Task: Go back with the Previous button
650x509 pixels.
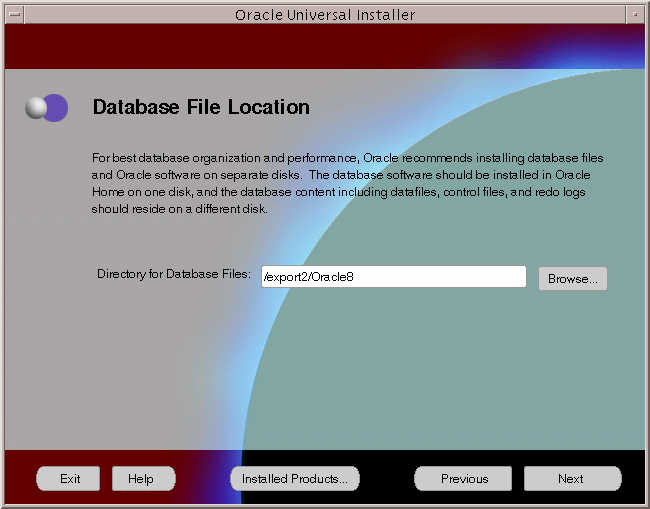Action: tap(463, 479)
